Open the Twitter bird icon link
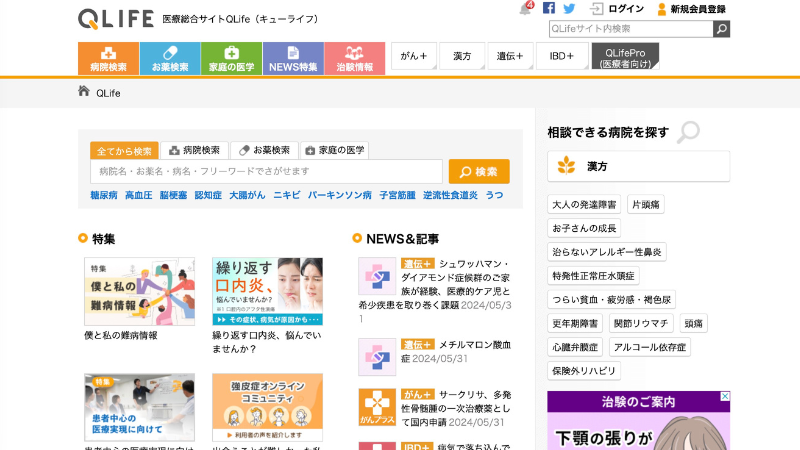 [569, 9]
